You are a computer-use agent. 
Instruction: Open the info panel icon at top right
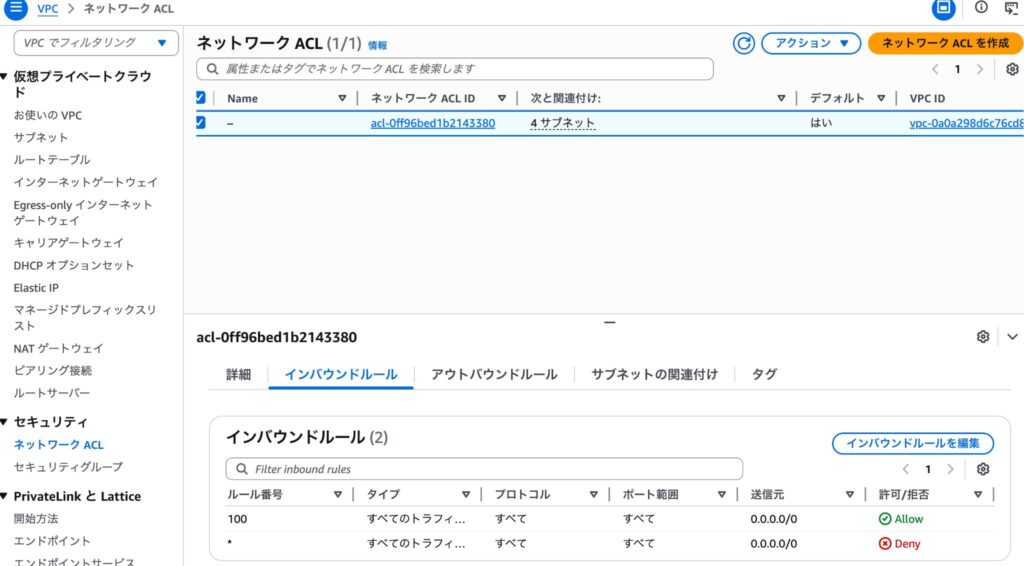point(980,8)
